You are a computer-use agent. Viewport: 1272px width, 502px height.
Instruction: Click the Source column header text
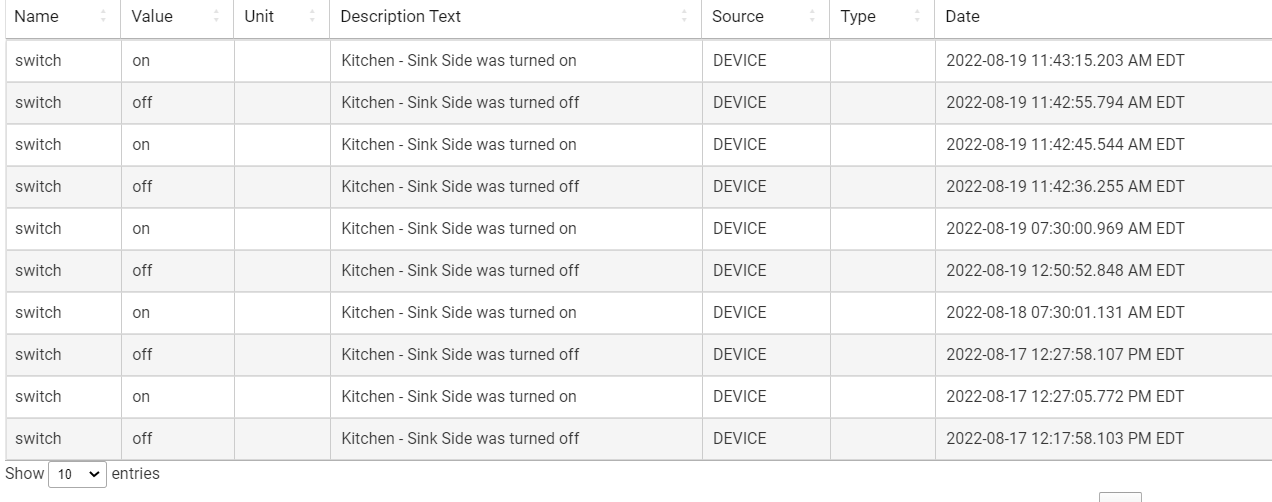coord(738,16)
